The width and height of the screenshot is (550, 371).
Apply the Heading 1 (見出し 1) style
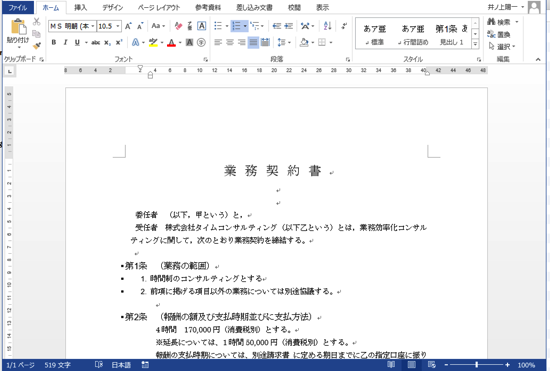(451, 34)
